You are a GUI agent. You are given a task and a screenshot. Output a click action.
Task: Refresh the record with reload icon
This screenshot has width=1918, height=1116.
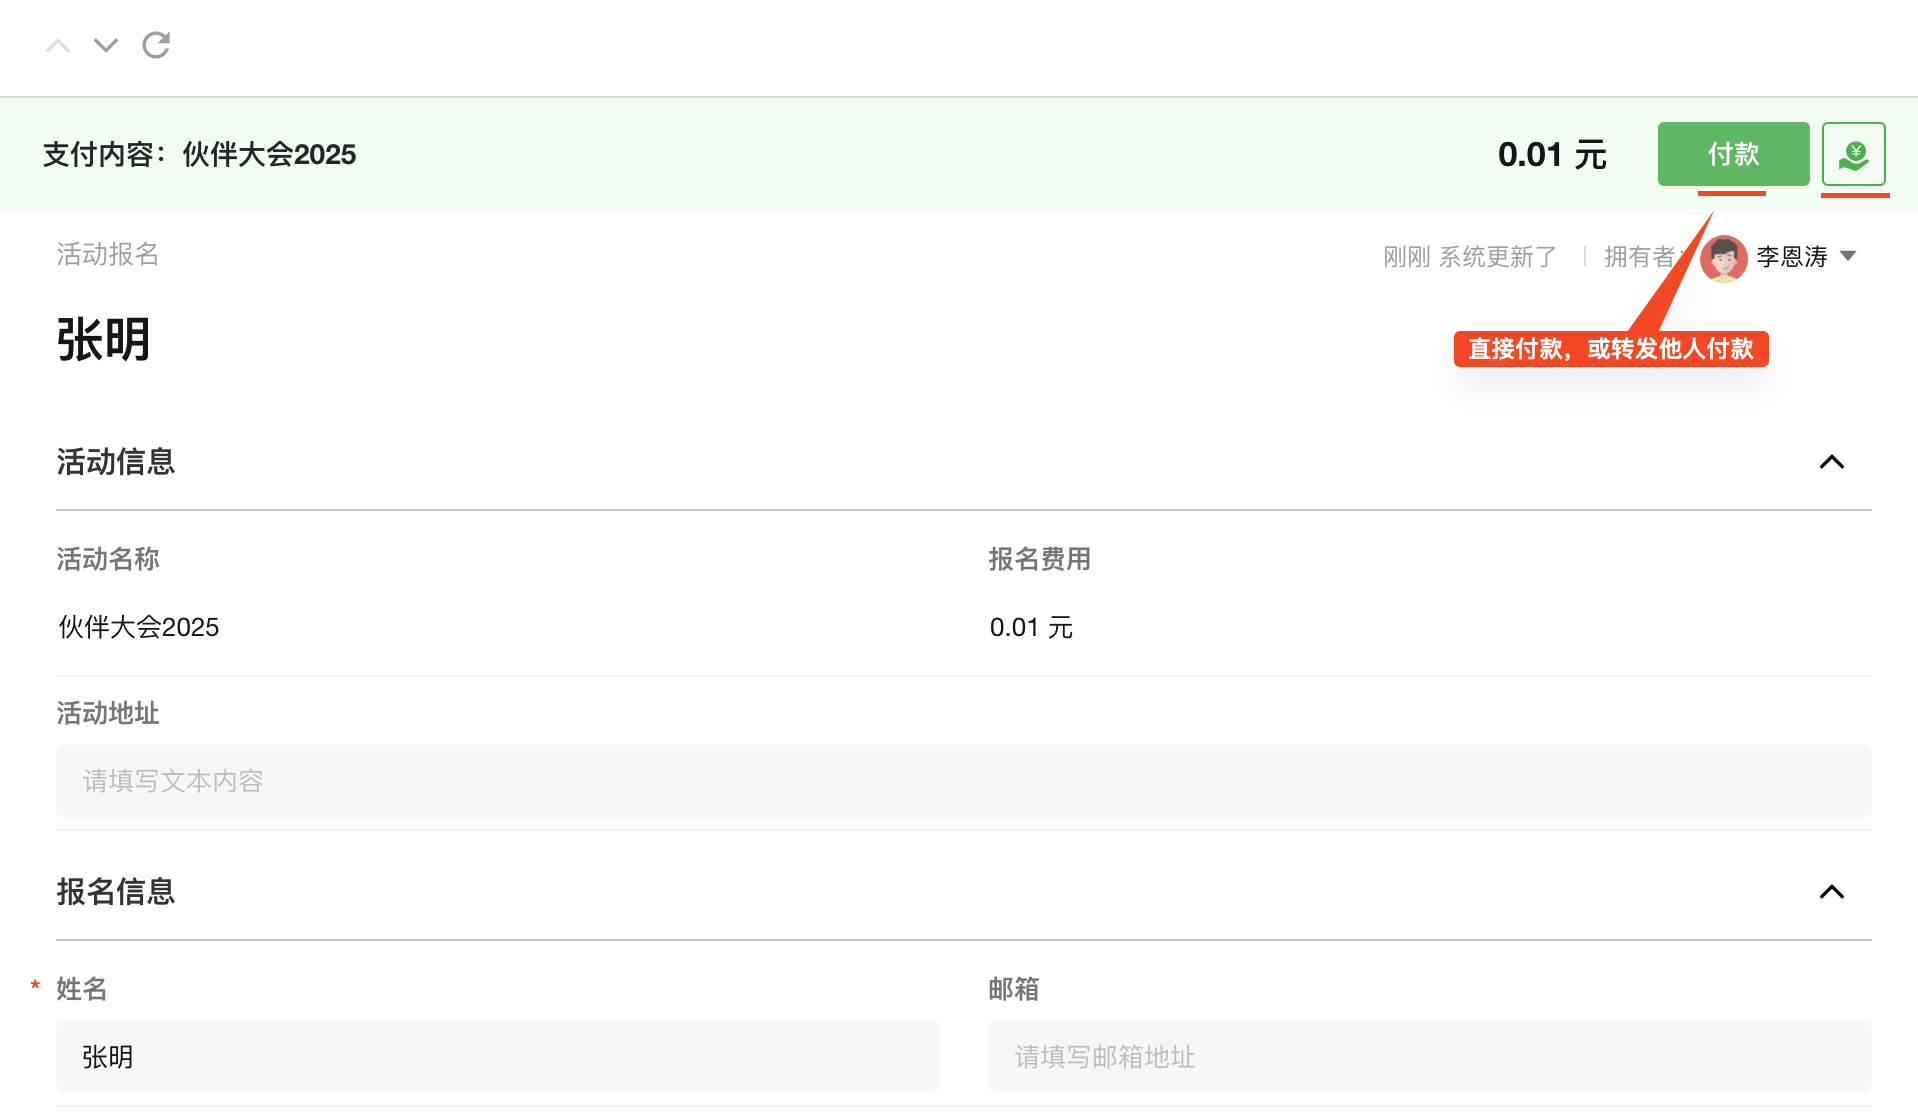[x=156, y=45]
